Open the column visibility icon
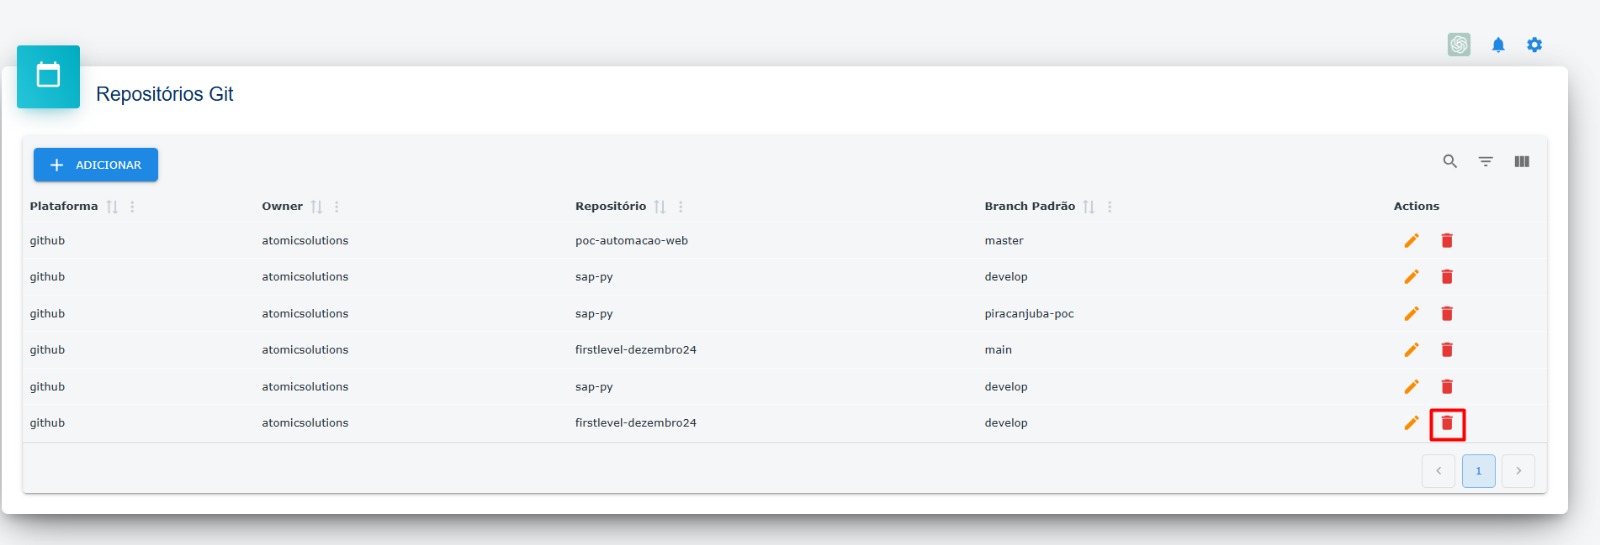 click(x=1522, y=161)
